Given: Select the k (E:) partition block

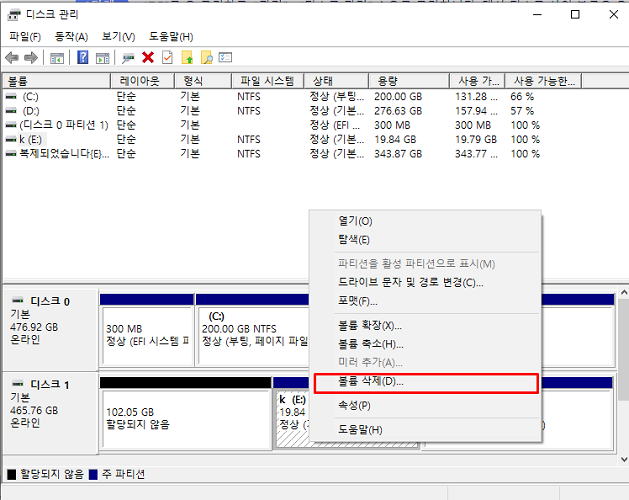Looking at the screenshot, I should [x=292, y=413].
